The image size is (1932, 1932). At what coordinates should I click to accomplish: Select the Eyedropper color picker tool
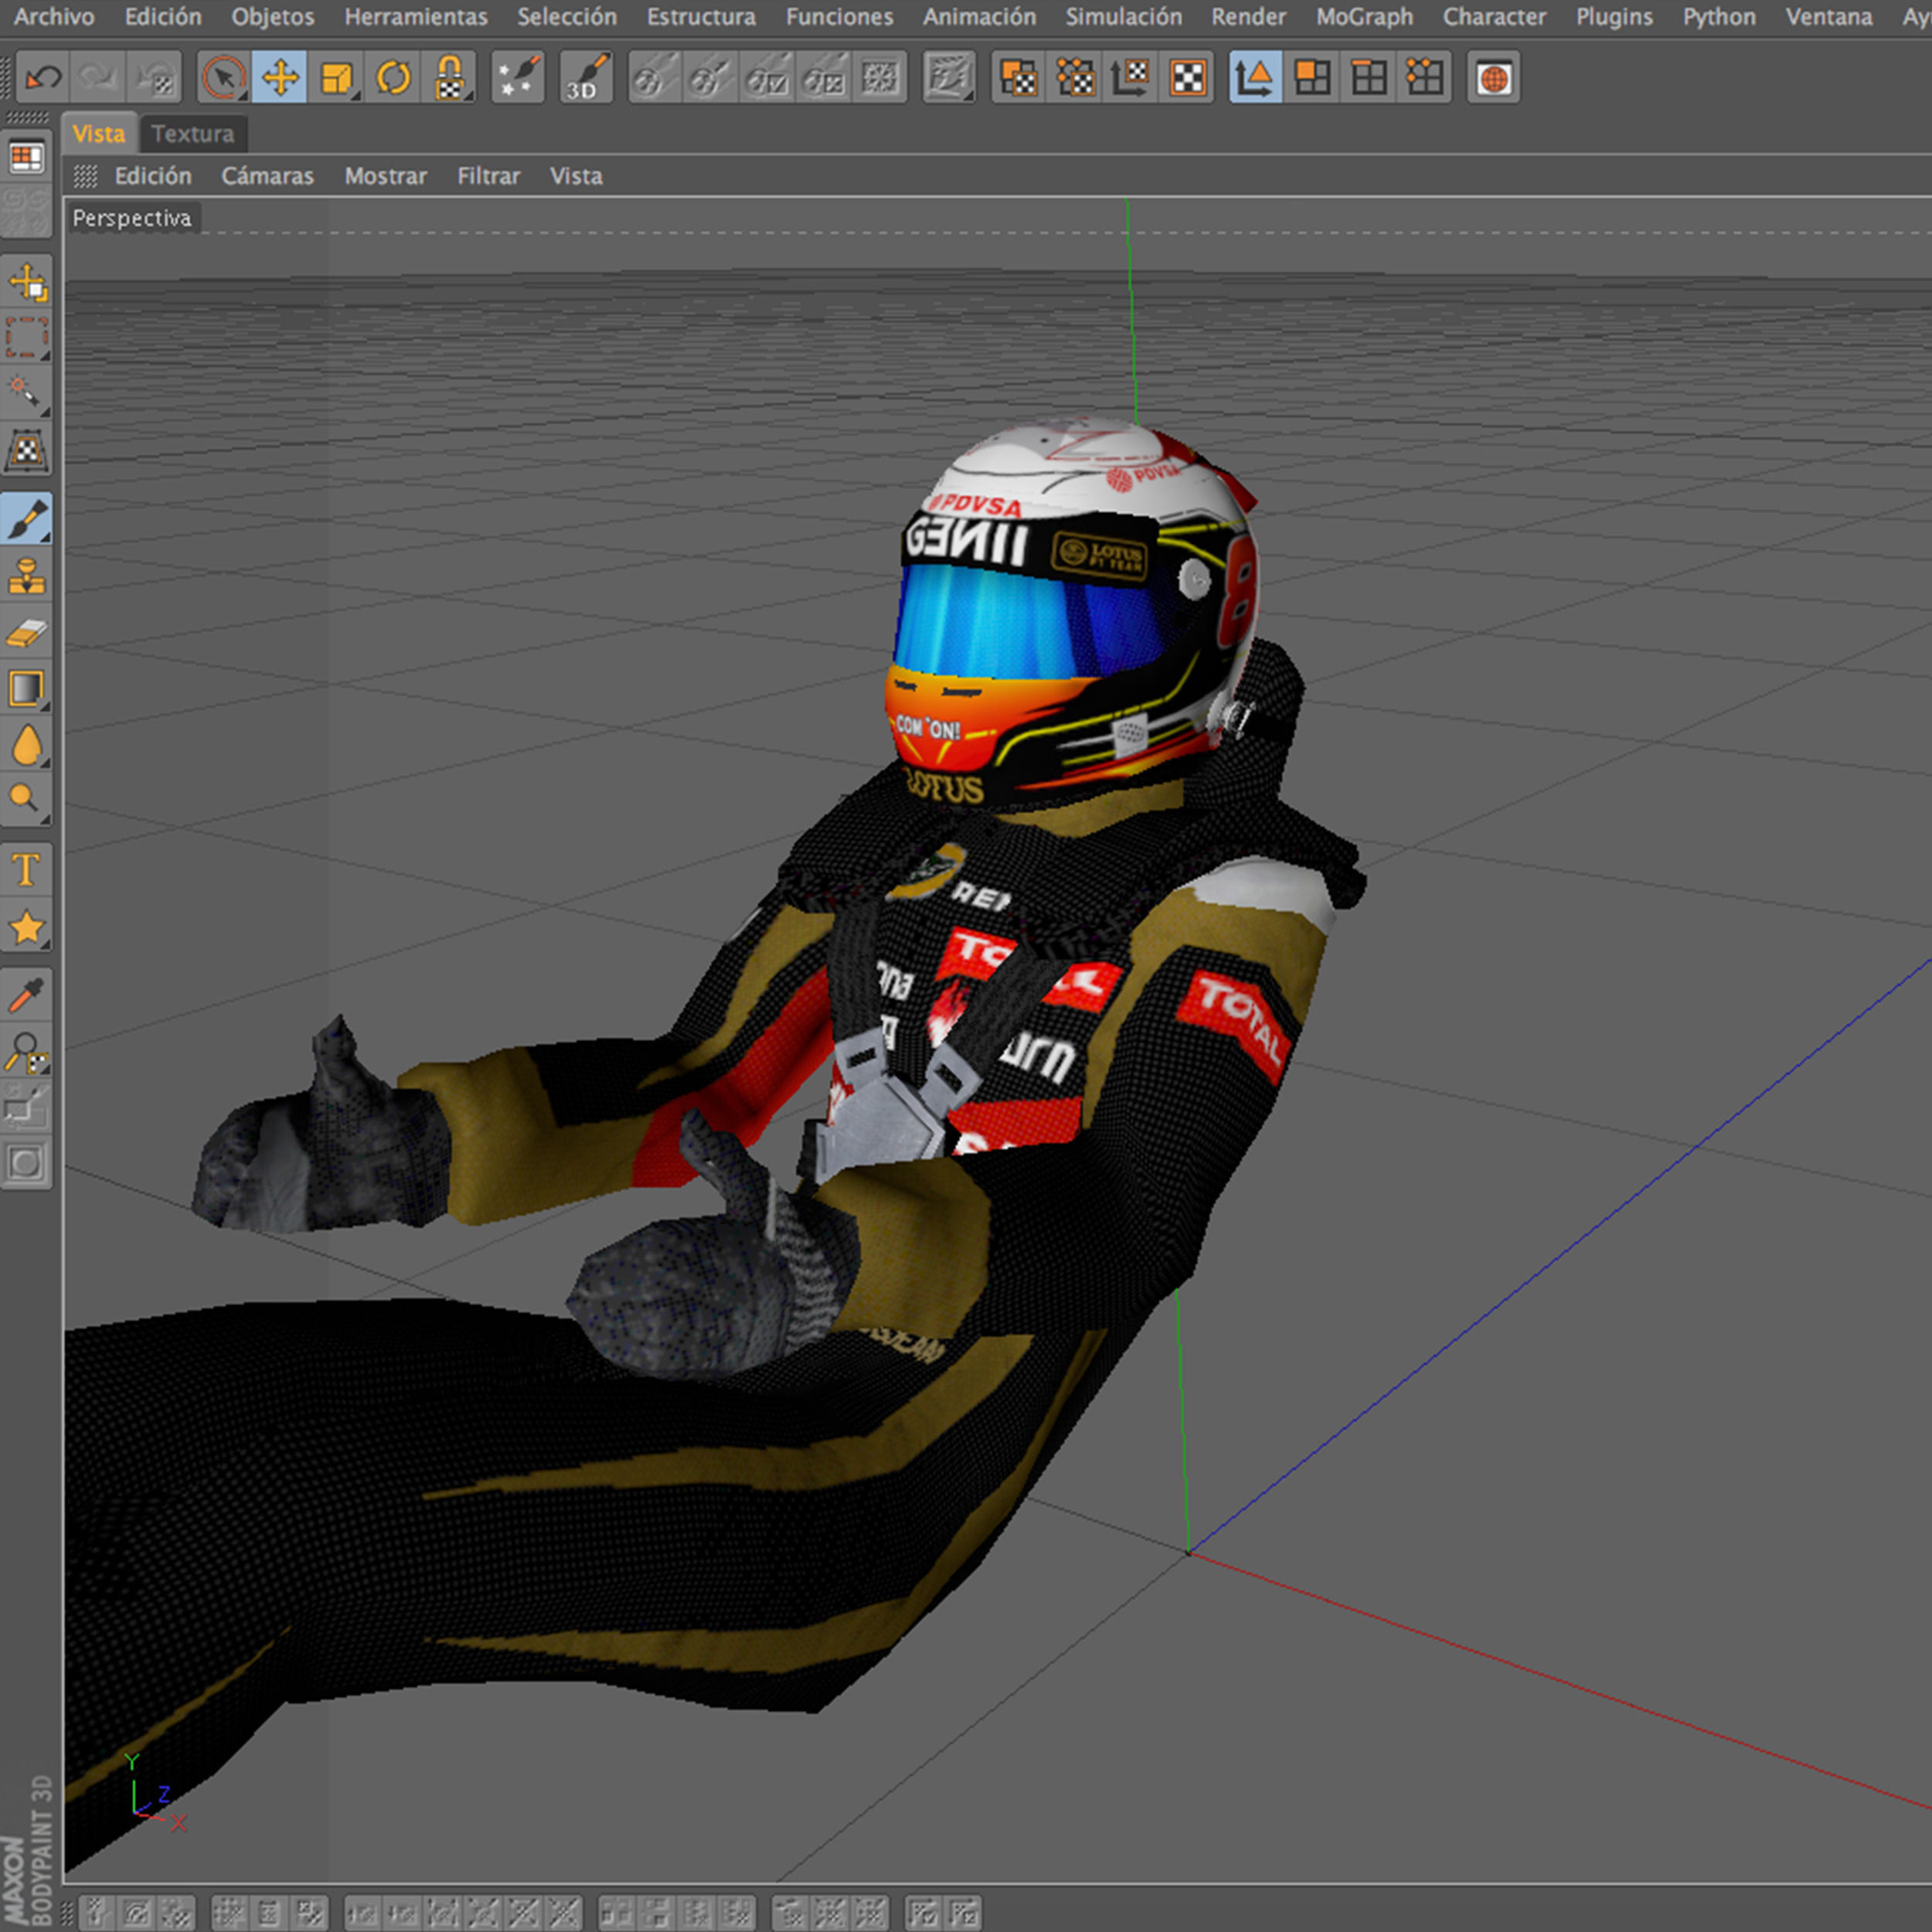(x=26, y=996)
